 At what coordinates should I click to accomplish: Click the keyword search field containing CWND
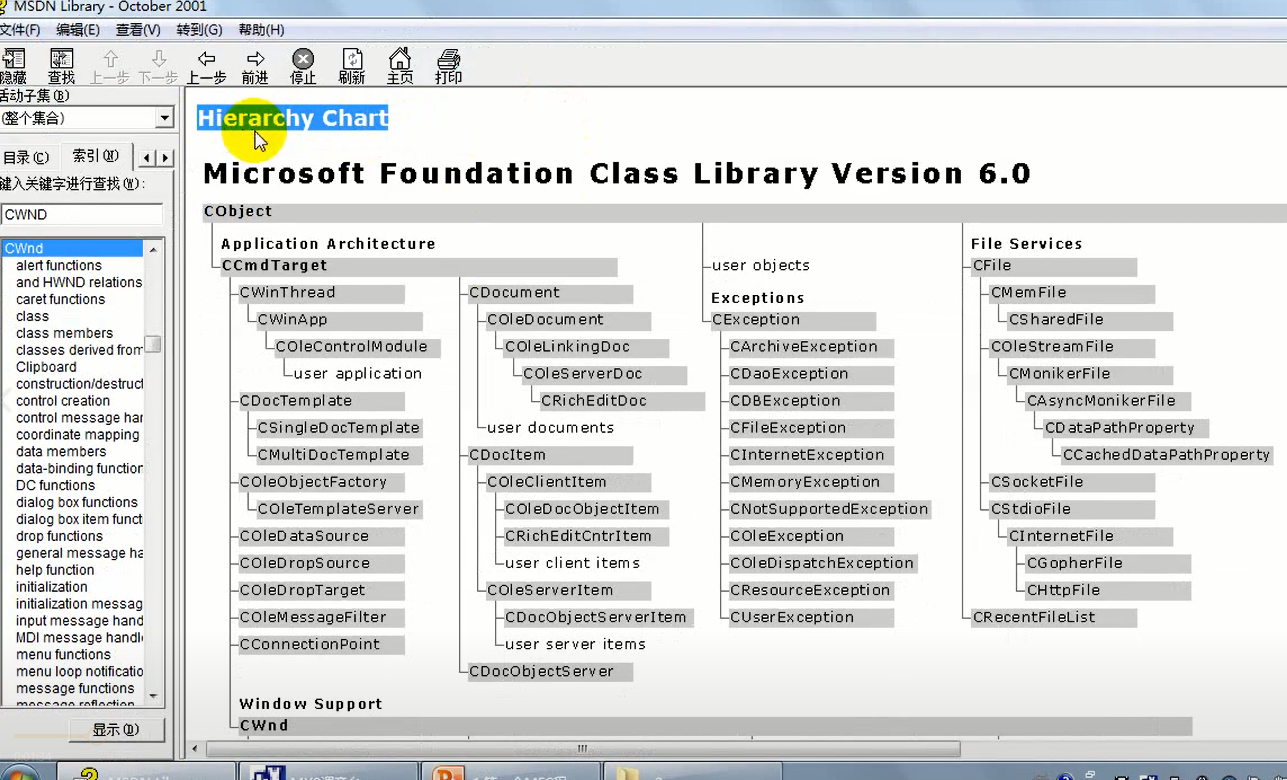coord(82,214)
